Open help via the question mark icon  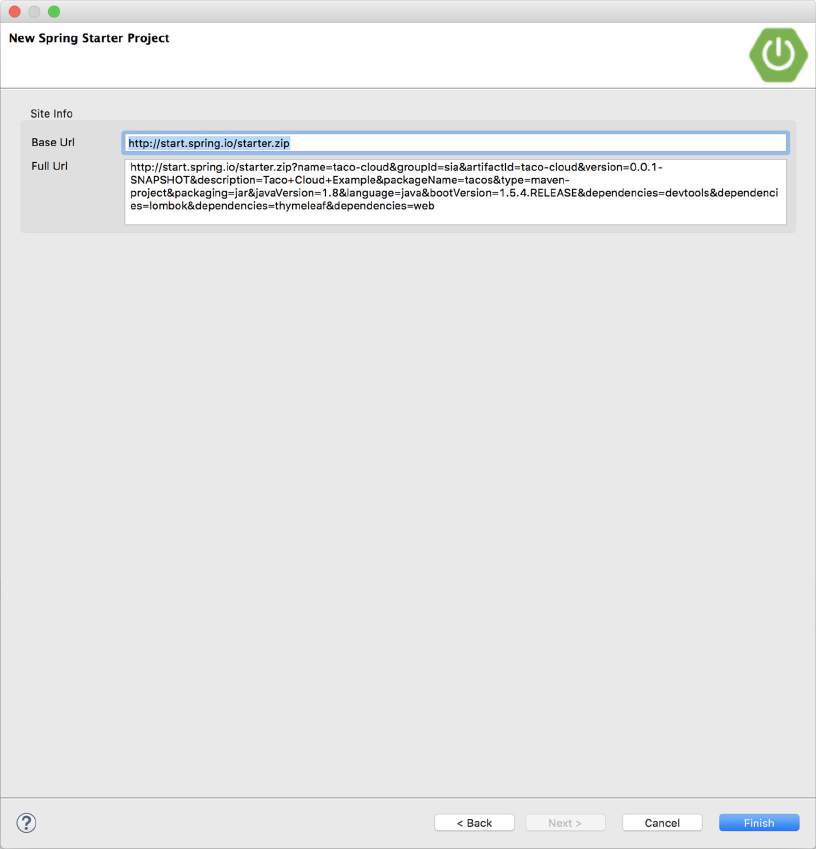coord(26,822)
